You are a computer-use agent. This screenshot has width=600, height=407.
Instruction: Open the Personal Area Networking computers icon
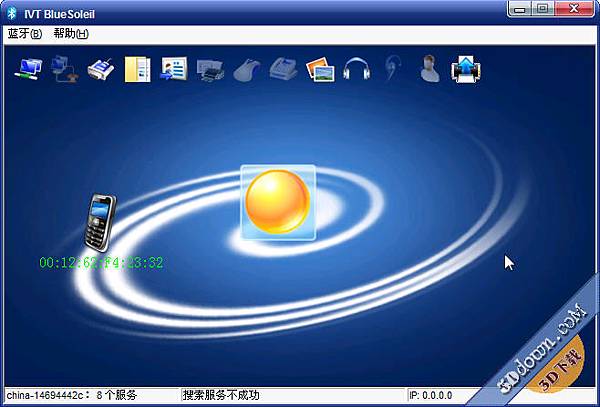point(28,69)
